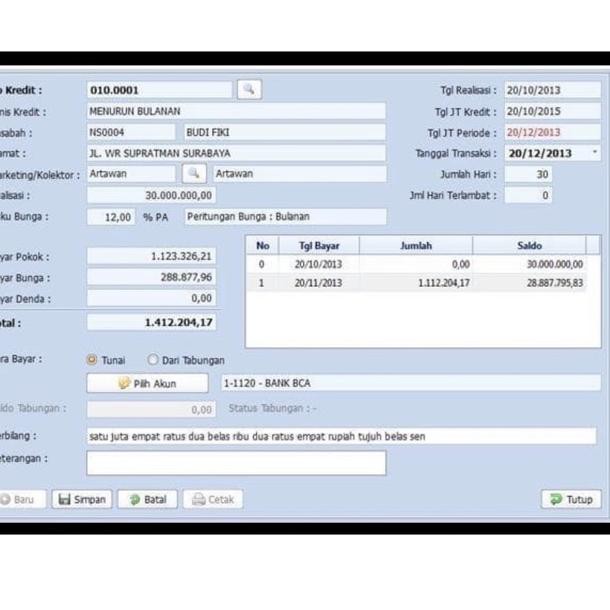The height and width of the screenshot is (610, 610).
Task: Click the Batal cancel button
Action: pos(147,499)
